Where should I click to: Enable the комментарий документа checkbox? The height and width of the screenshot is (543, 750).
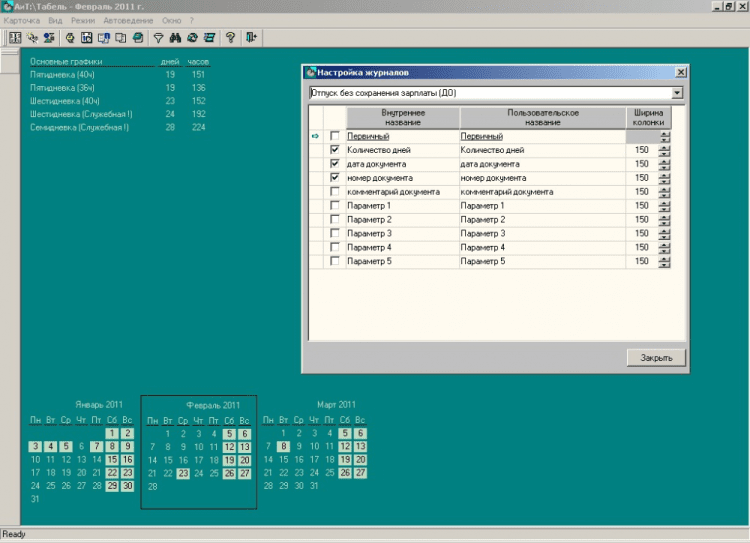click(335, 191)
